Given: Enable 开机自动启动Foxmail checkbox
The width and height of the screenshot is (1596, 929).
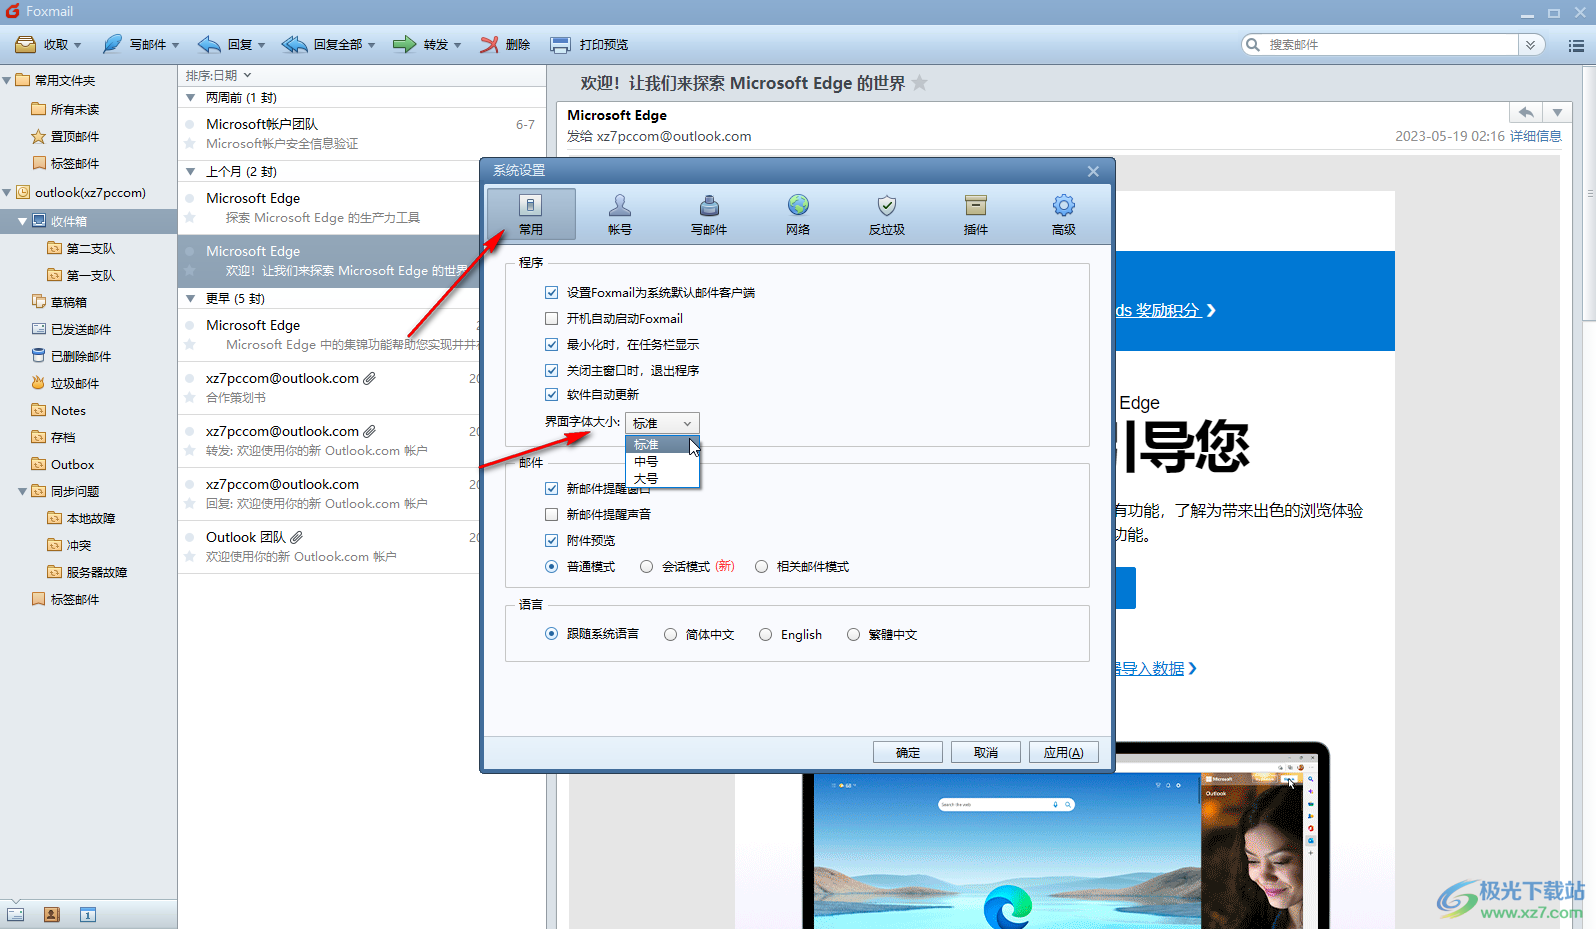Looking at the screenshot, I should coord(552,319).
